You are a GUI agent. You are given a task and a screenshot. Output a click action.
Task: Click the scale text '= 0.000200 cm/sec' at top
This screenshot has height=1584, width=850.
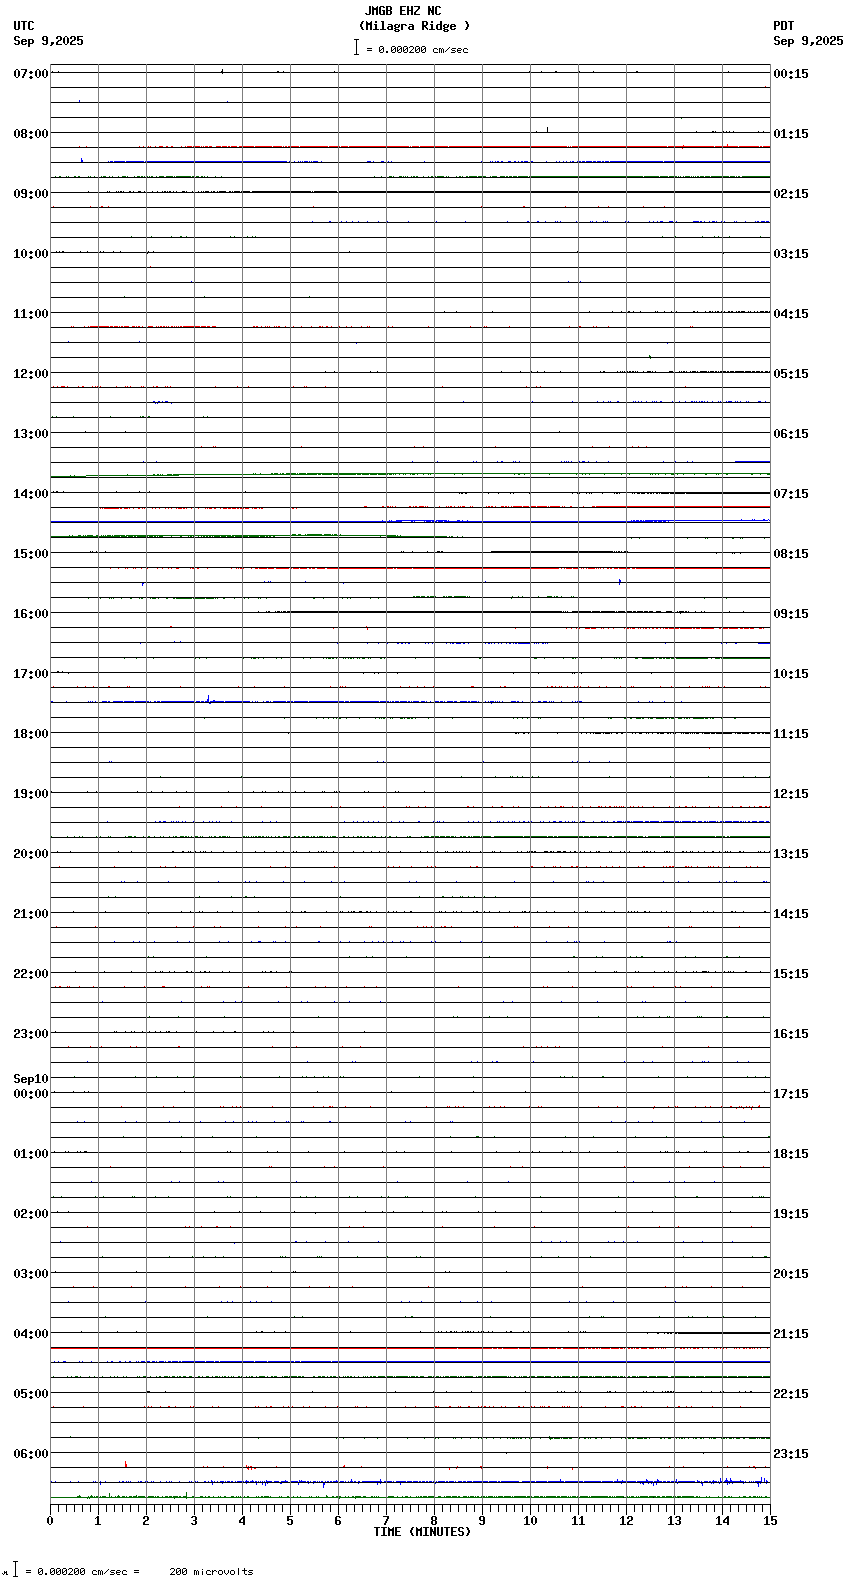(x=417, y=49)
